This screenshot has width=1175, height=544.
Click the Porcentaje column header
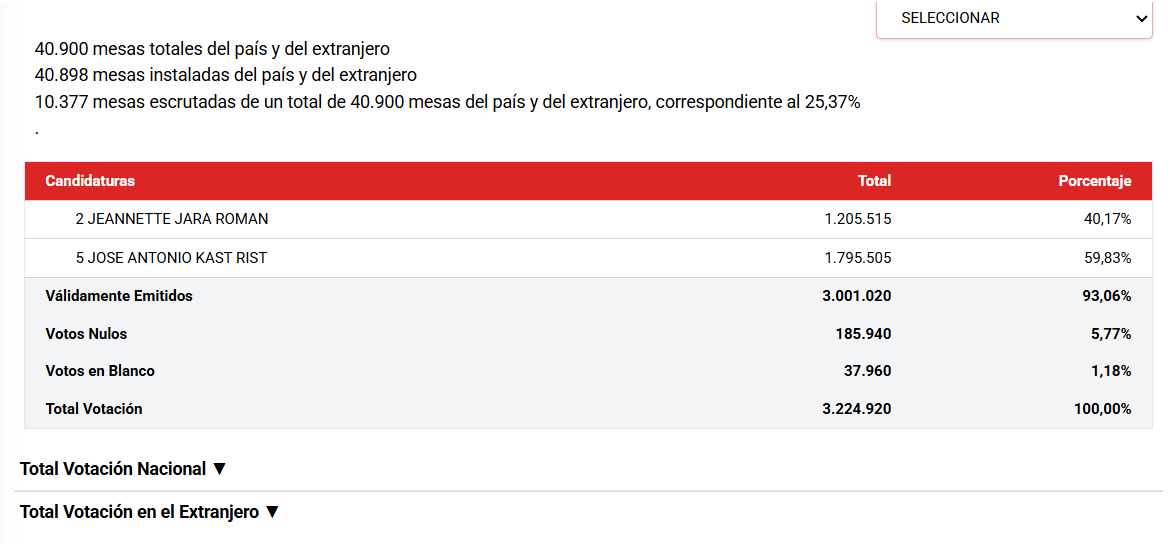coord(1095,181)
